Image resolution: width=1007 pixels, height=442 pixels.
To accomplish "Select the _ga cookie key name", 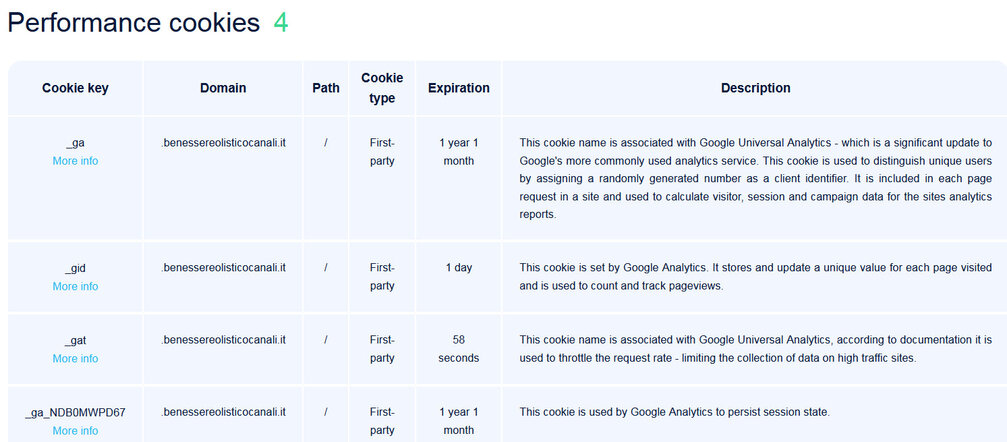I will 75,143.
